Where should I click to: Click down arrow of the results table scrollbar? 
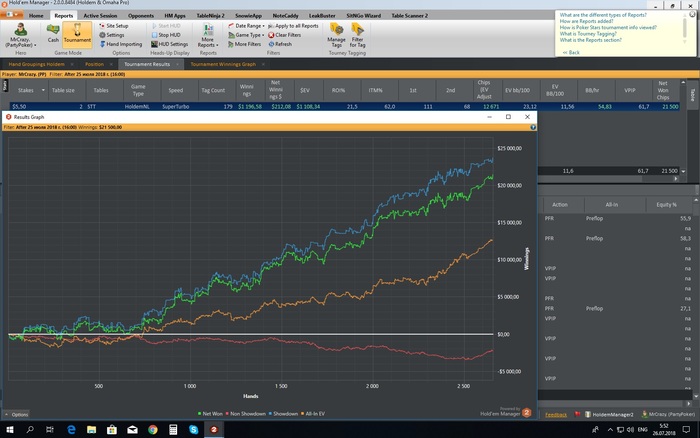click(683, 171)
